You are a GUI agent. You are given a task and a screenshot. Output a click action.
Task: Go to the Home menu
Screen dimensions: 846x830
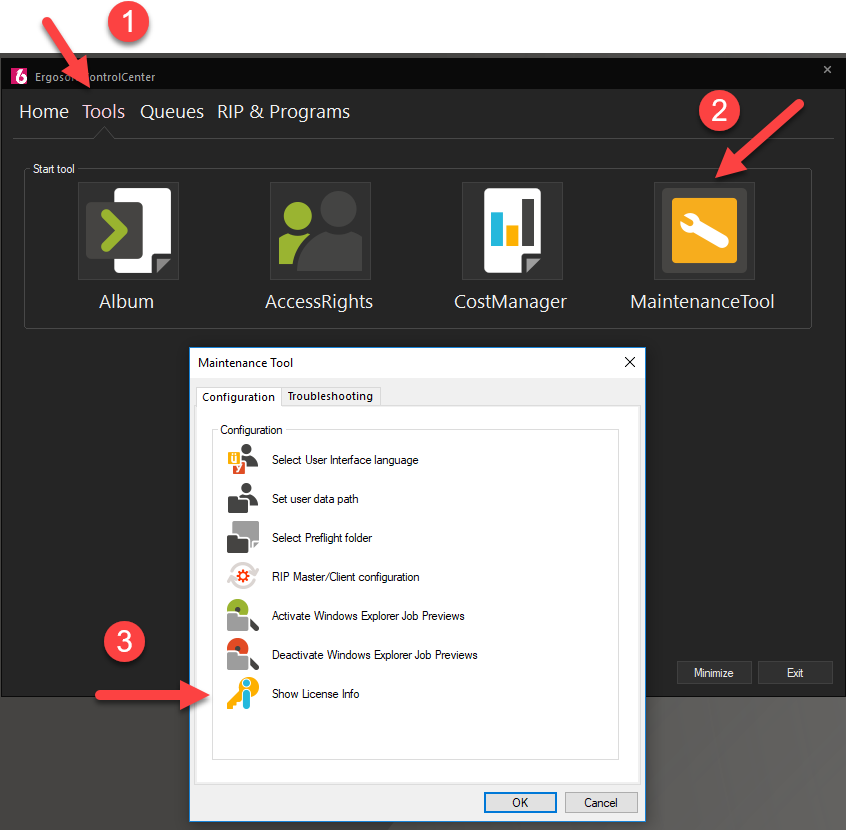44,112
